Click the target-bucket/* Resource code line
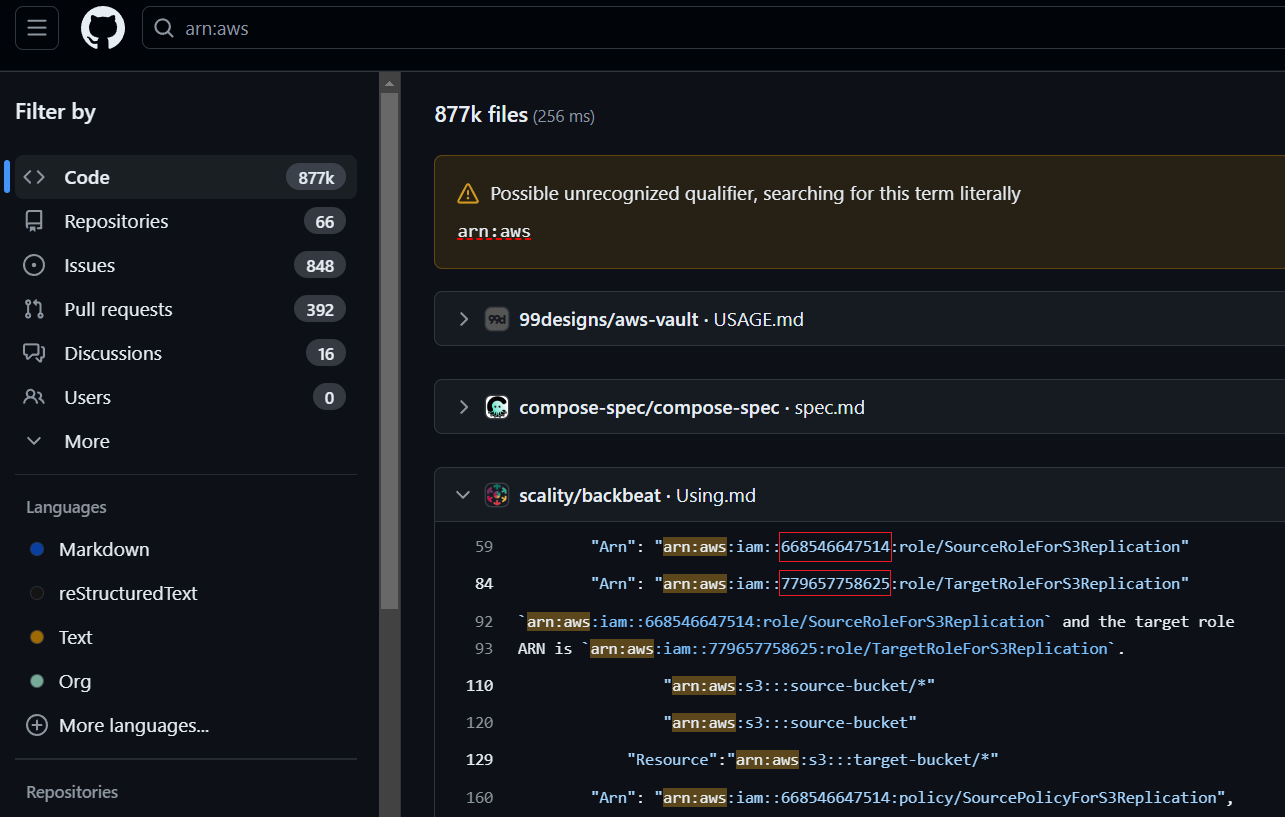The height and width of the screenshot is (817, 1285). tap(813, 760)
